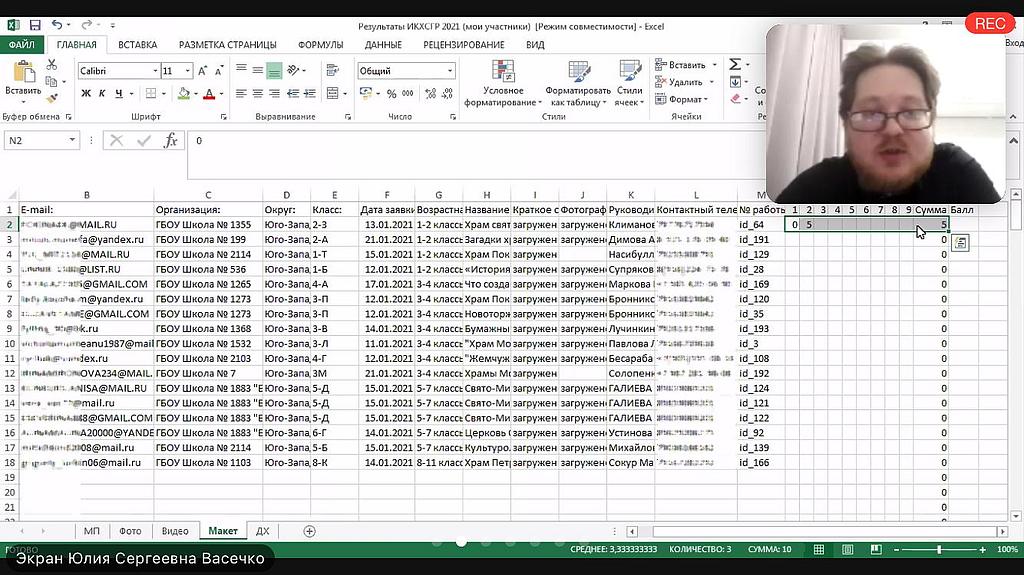Open the Name Box dropdown for N2
The width and height of the screenshot is (1024, 575).
click(x=73, y=141)
